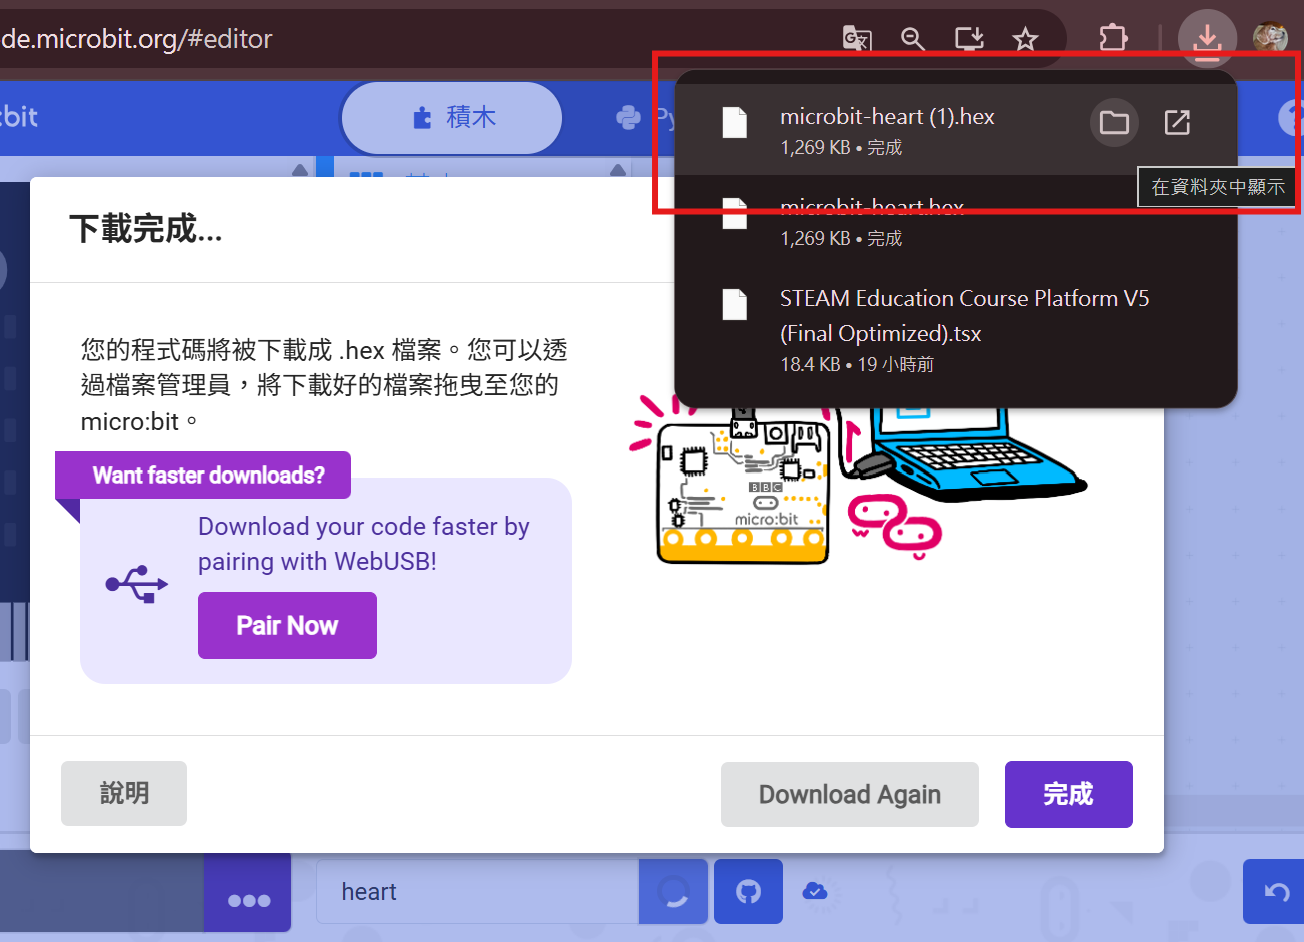Click the Chrome downloads icon in toolbar
The width and height of the screenshot is (1304, 942).
(x=1207, y=39)
